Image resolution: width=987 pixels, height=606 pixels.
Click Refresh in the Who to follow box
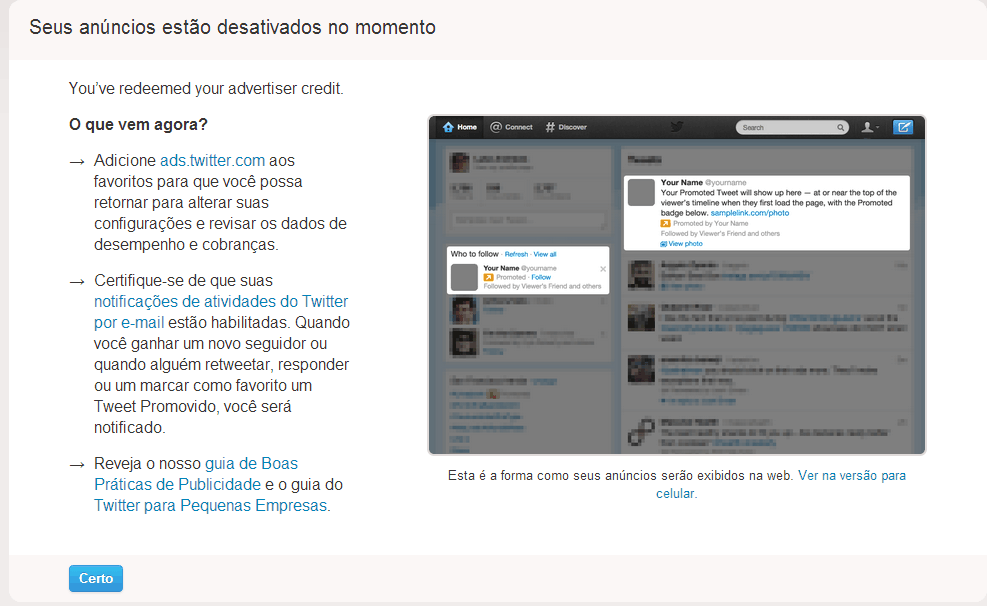[x=516, y=254]
